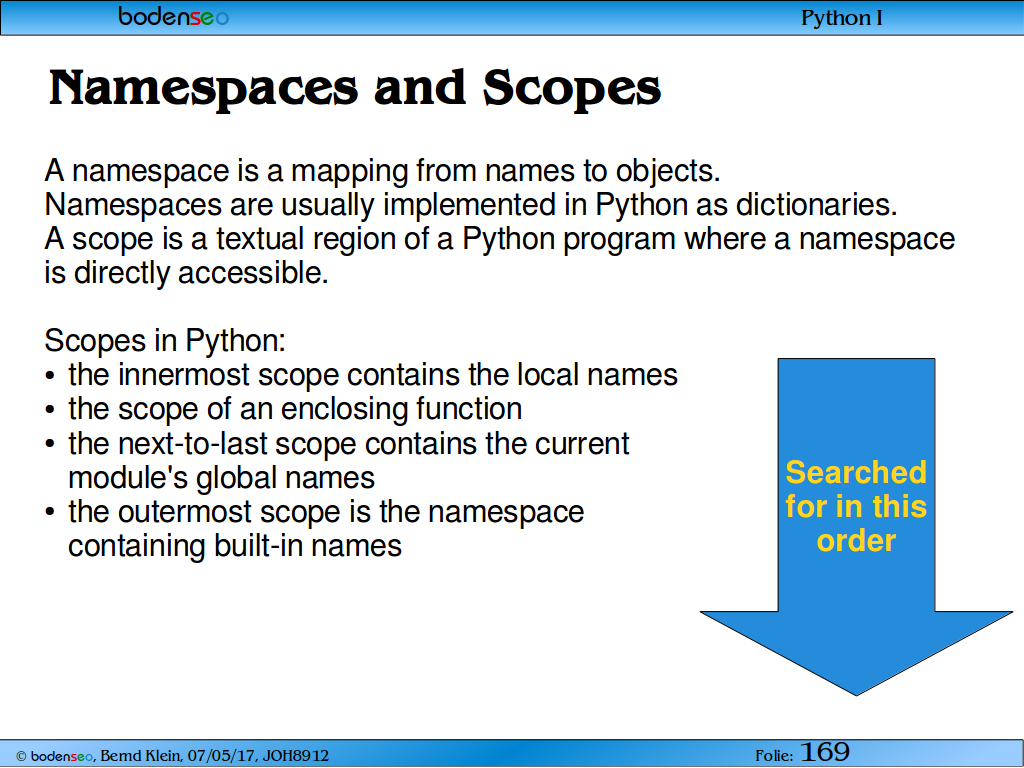This screenshot has height=768, width=1024.
Task: Click the 'containing built-in names' line
Action: click(234, 546)
